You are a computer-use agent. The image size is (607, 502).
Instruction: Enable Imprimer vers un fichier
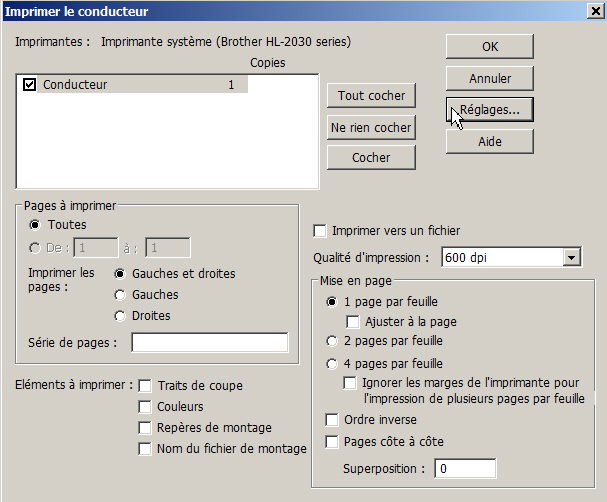321,231
